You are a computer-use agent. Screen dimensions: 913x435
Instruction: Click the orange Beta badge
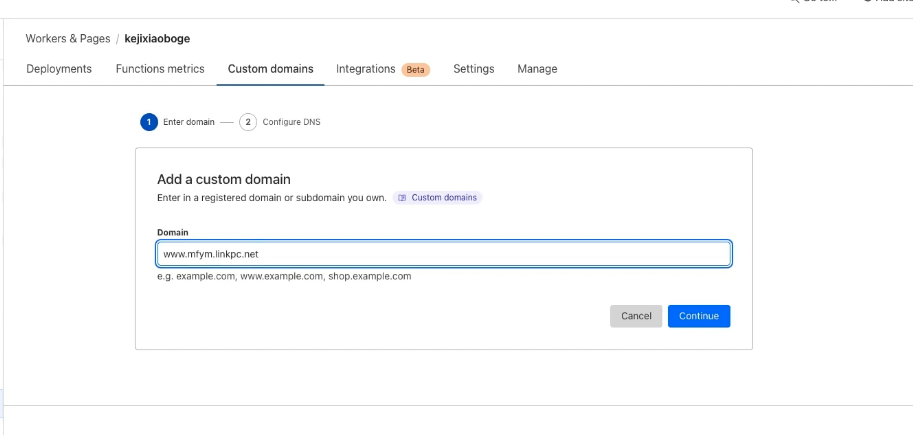pos(415,70)
